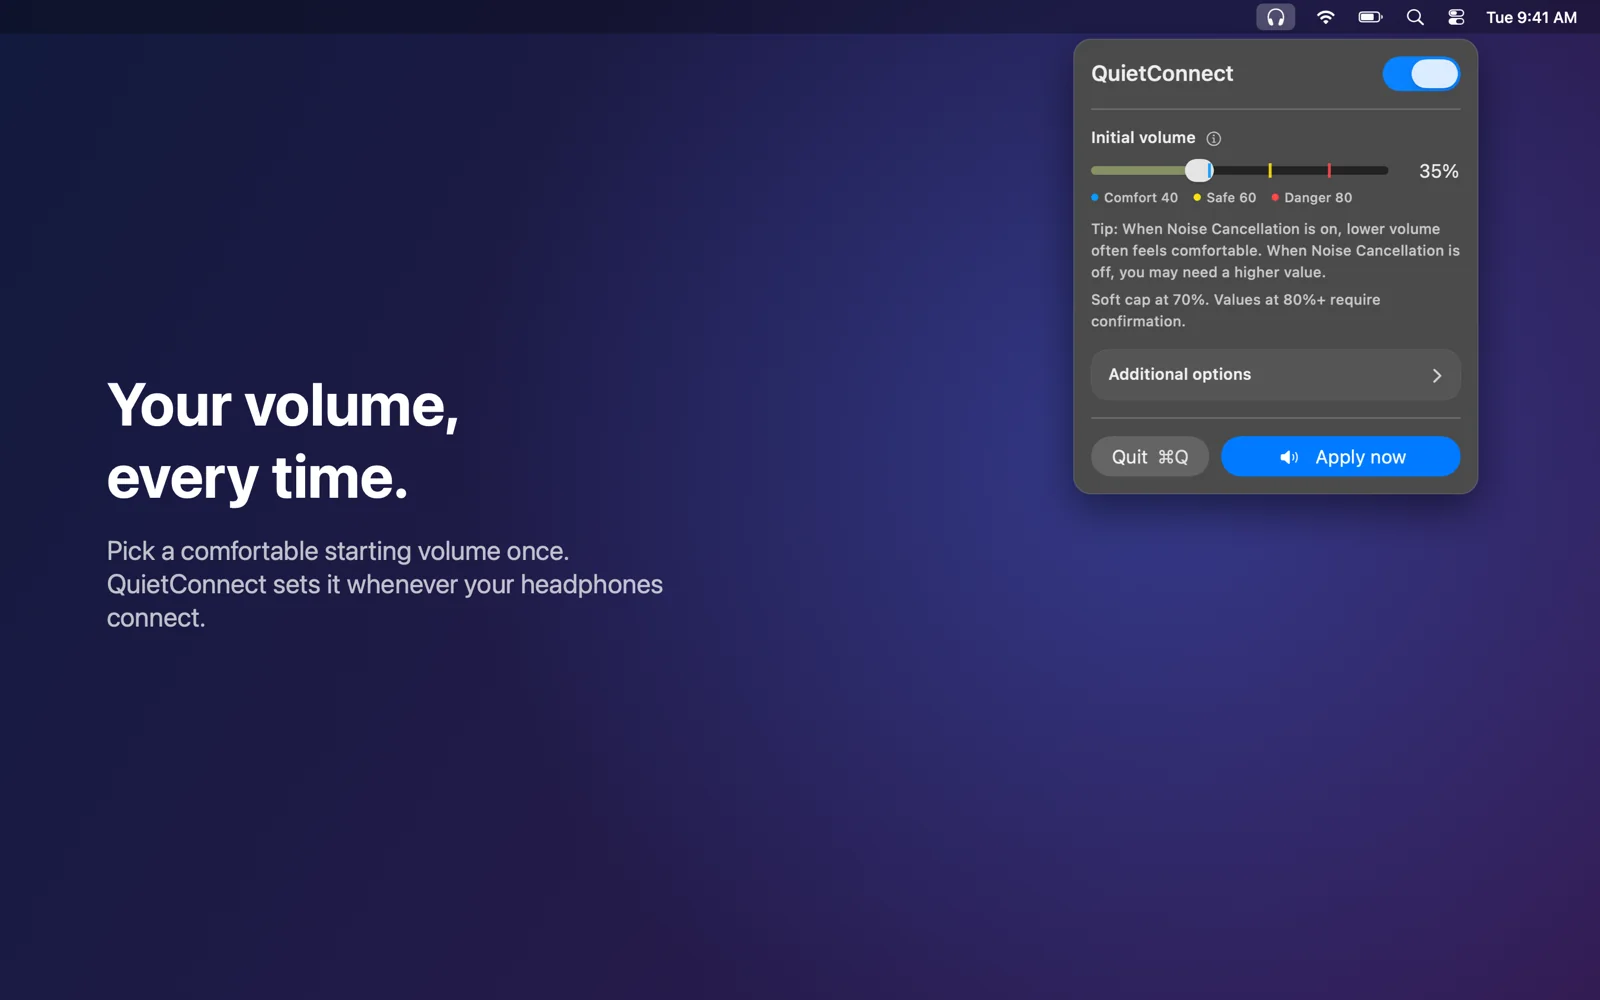The height and width of the screenshot is (1000, 1600).
Task: Check the battery status icon
Action: click(1370, 17)
